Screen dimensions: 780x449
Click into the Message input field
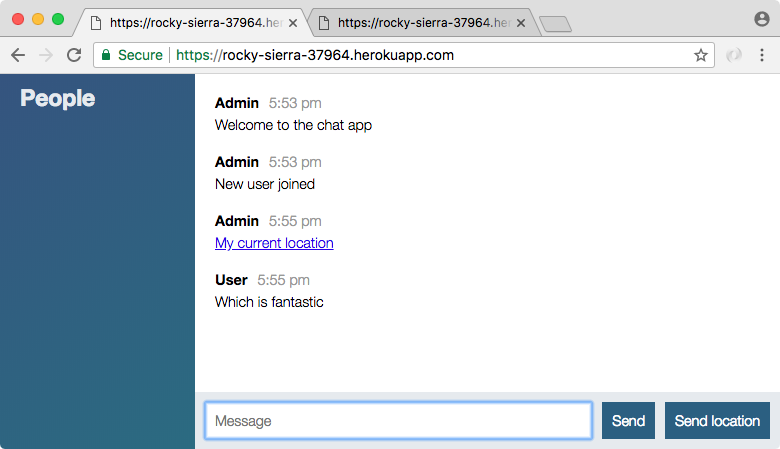pyautogui.click(x=398, y=421)
